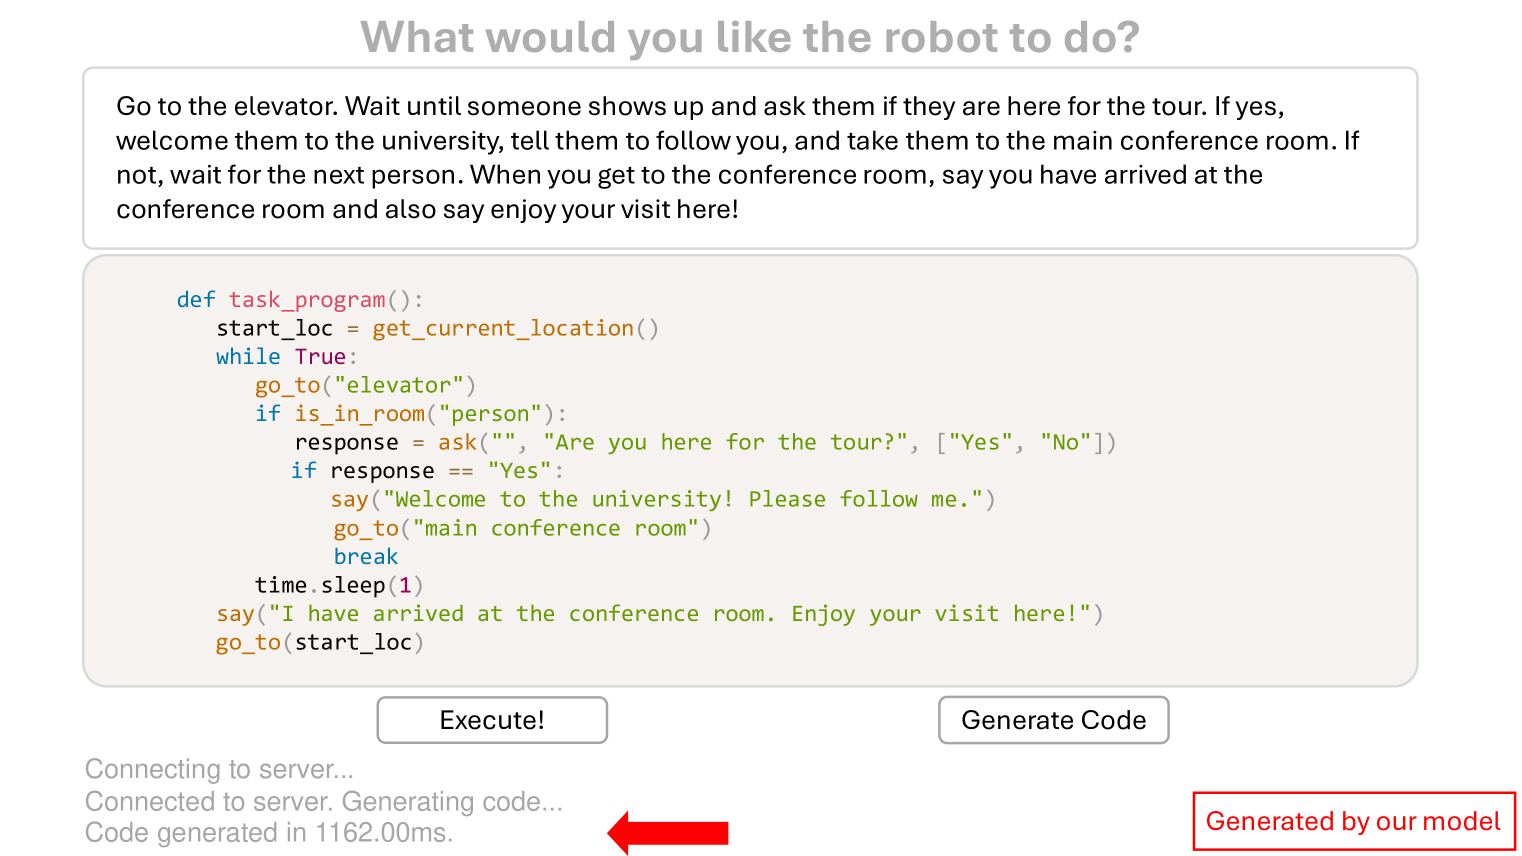Select the "Code generated in 1162.00ms." status text
The width and height of the screenshot is (1522, 856).
[269, 833]
